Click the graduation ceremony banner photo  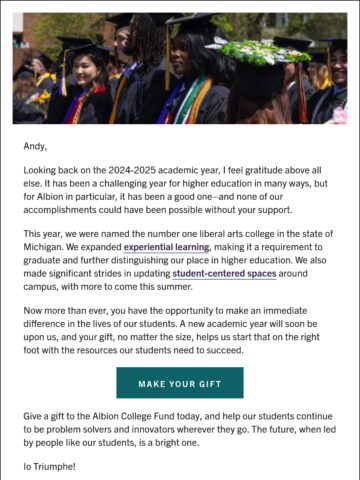point(180,68)
